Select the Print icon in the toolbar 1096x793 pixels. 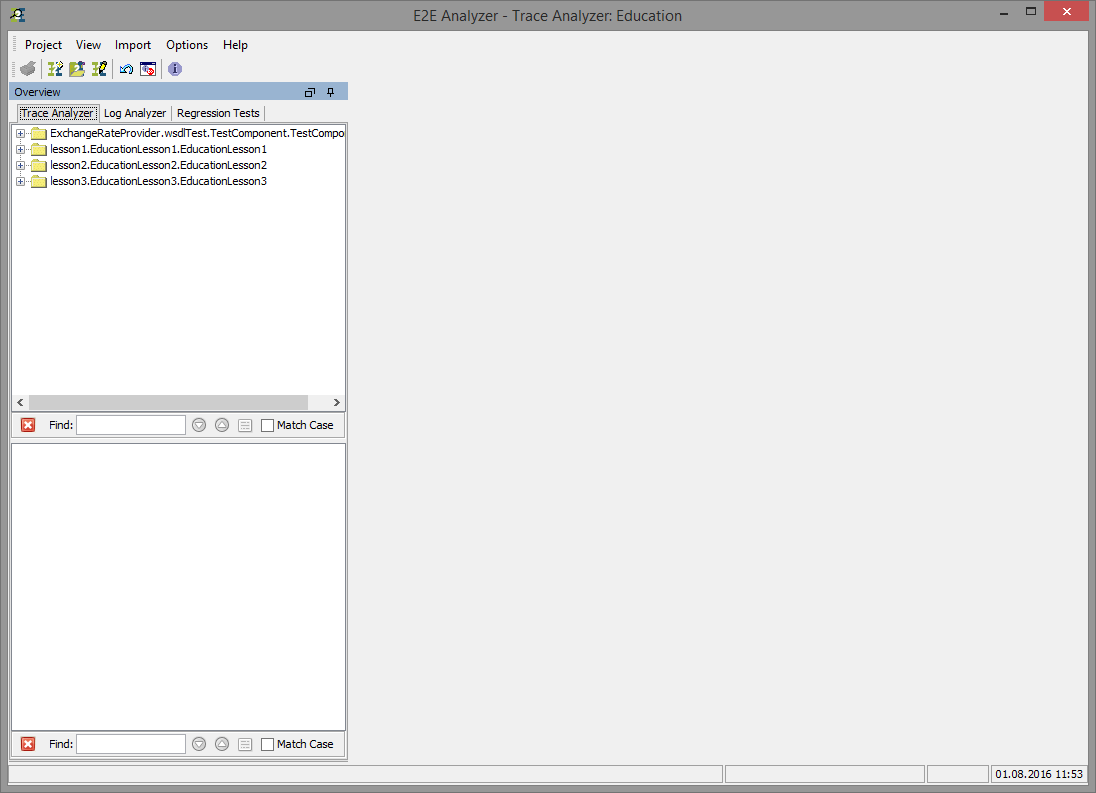click(27, 69)
